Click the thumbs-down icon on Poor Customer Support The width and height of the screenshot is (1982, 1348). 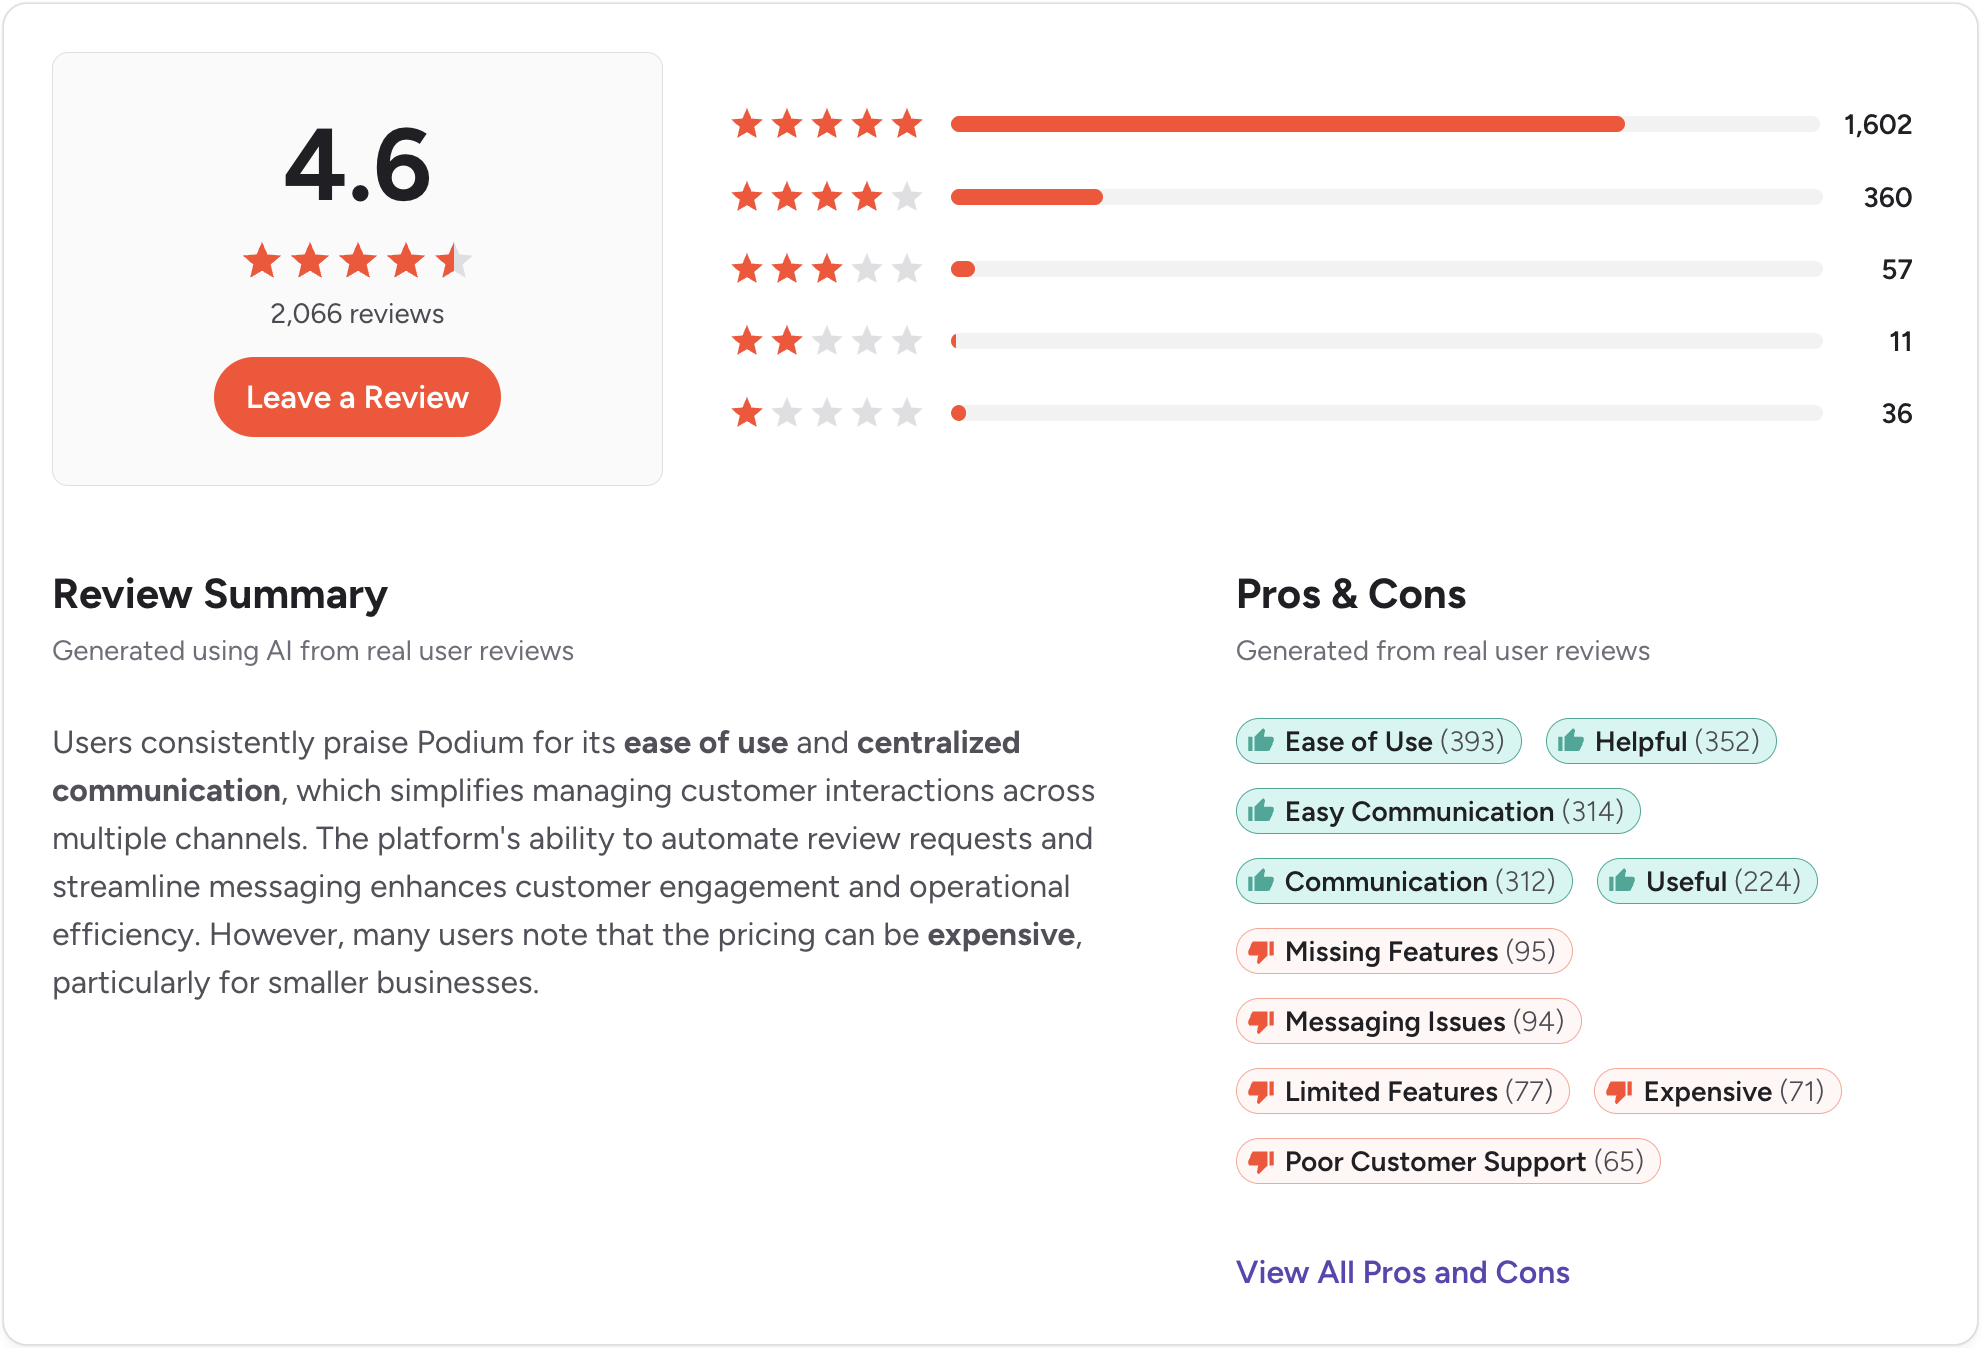tap(1261, 1161)
